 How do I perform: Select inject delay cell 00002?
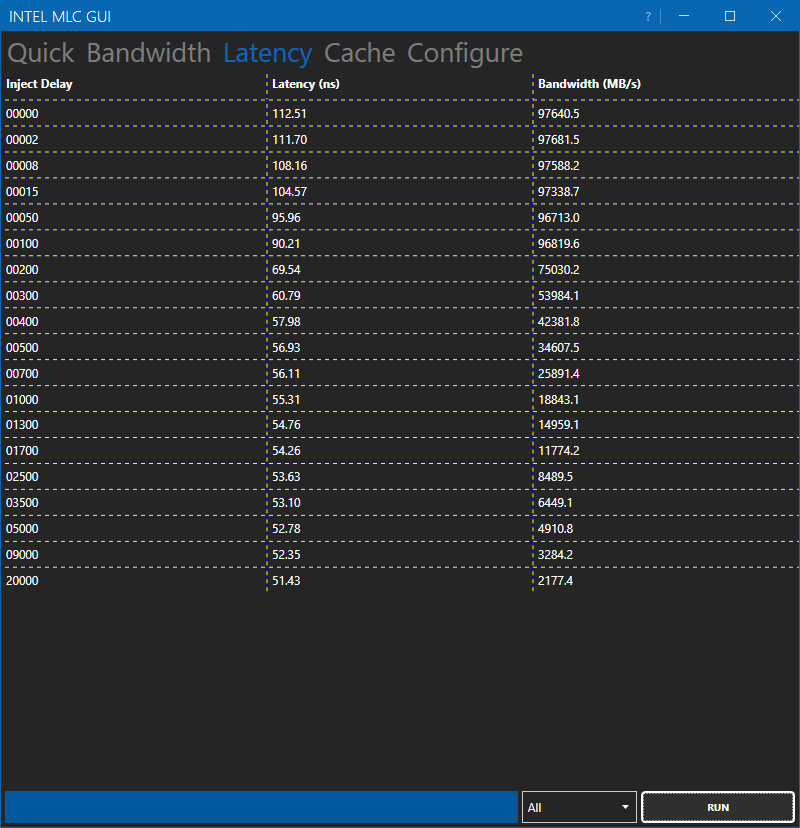click(22, 139)
